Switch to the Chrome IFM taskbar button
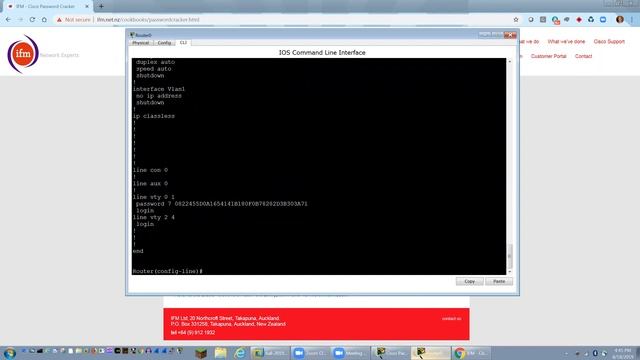The image size is (640, 360). pyautogui.click(x=471, y=353)
